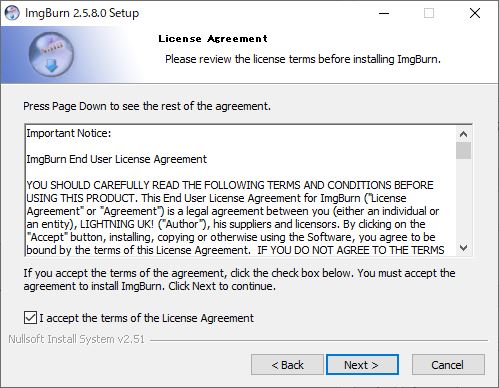Click 'ImgBurn End User License Agreement' text line
This screenshot has height=388, width=499.
(x=117, y=159)
